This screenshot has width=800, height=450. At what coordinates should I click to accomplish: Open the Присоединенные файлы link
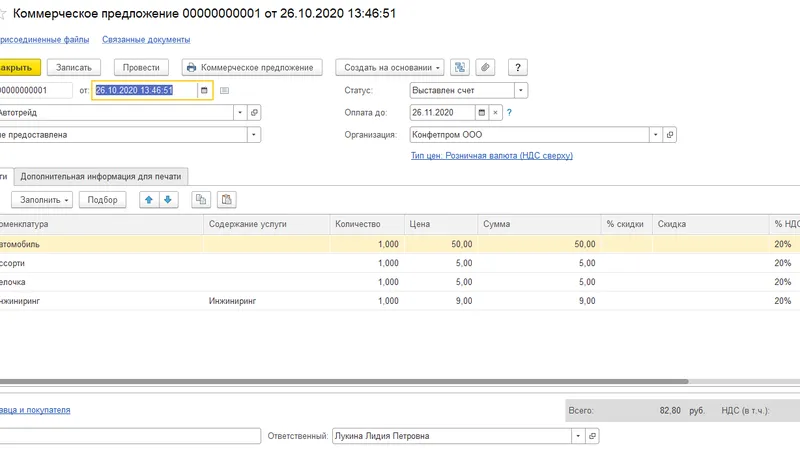[44, 39]
